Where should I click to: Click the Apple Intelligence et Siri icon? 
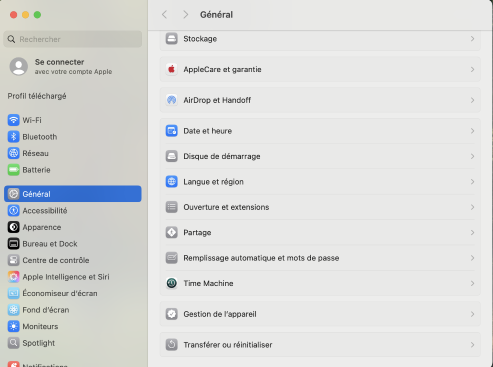[14, 277]
